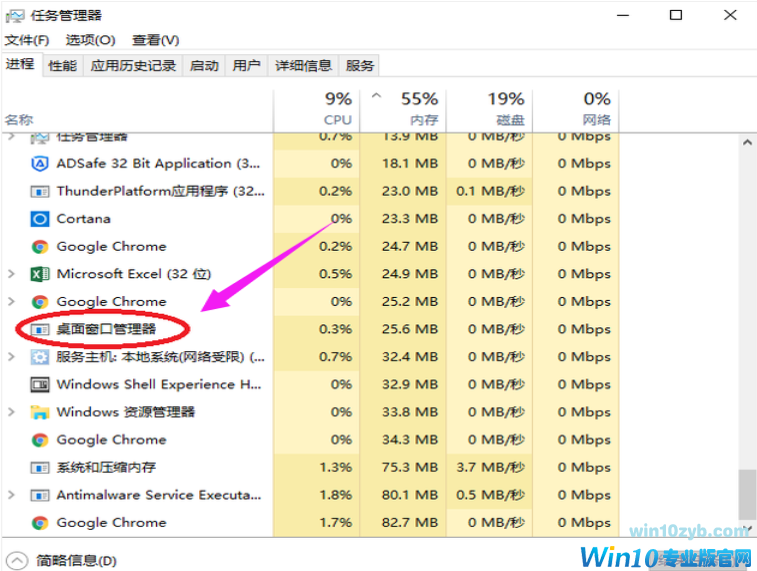Expand the Microsoft Excel process group
The height and width of the screenshot is (571, 757).
(12, 274)
